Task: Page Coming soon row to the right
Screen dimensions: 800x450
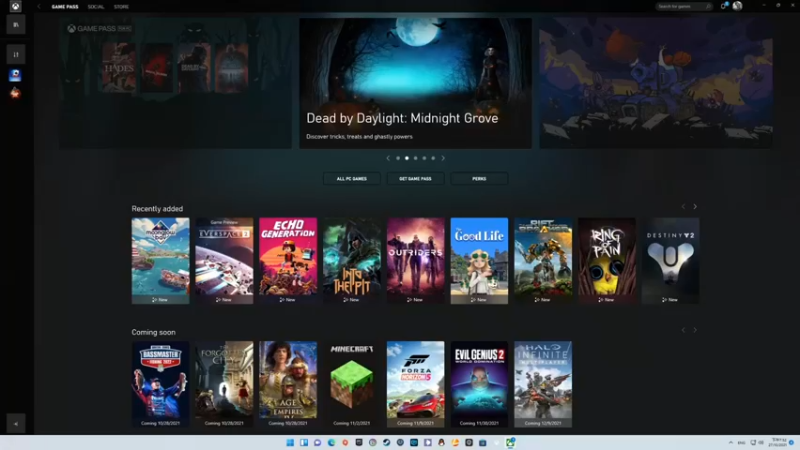Action: (695, 330)
